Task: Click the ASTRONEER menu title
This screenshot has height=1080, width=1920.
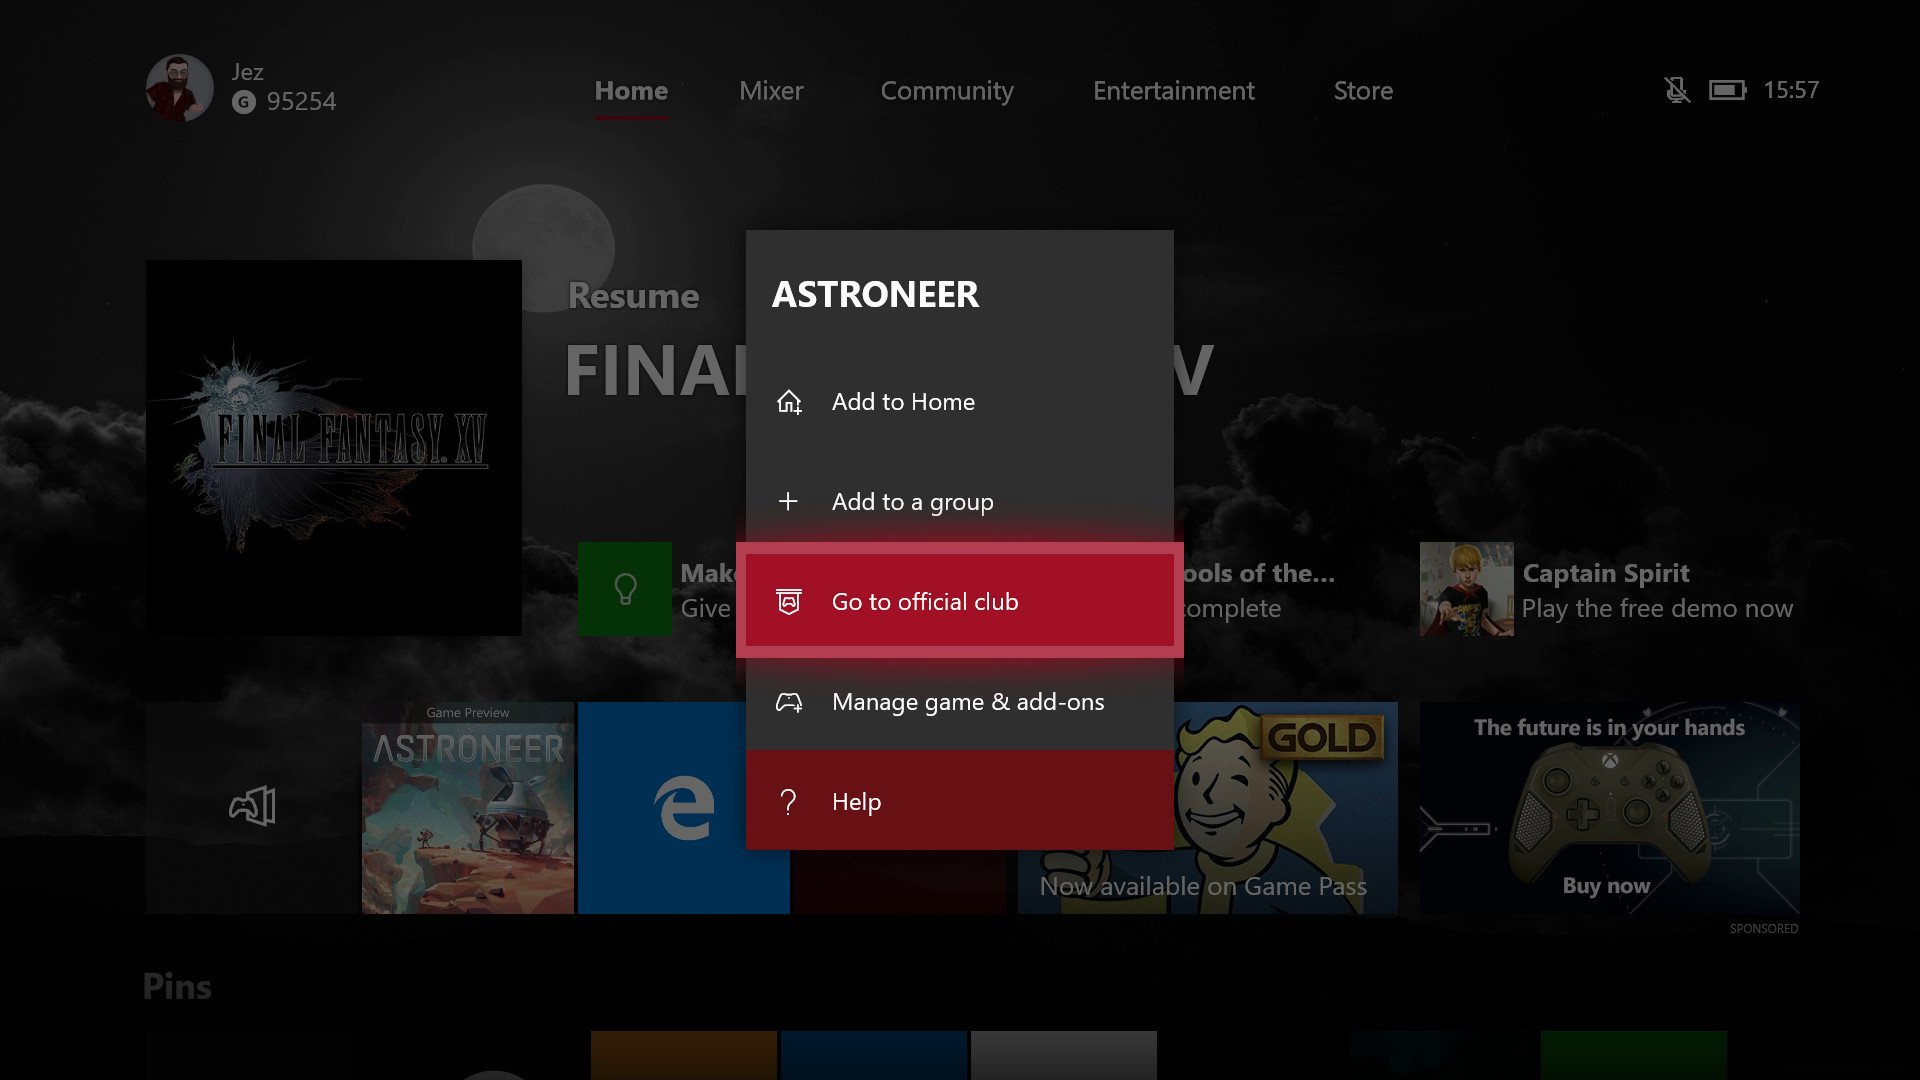Action: (x=875, y=295)
